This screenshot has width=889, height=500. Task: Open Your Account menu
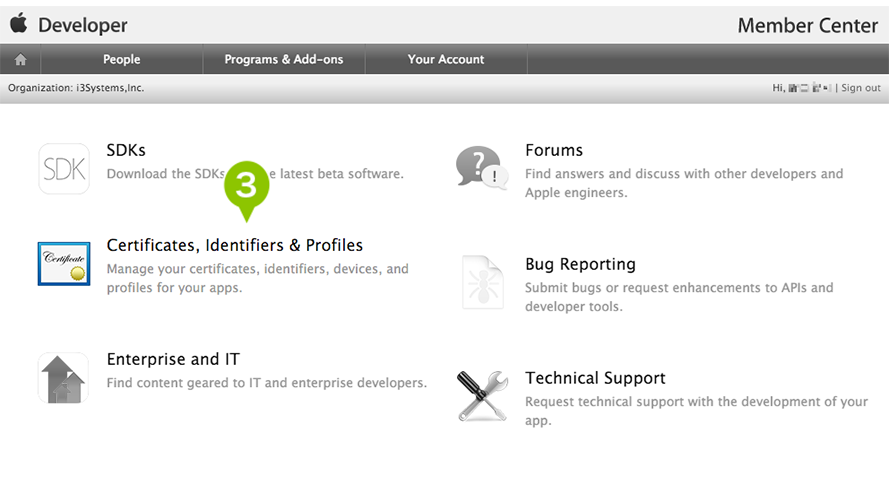446,59
